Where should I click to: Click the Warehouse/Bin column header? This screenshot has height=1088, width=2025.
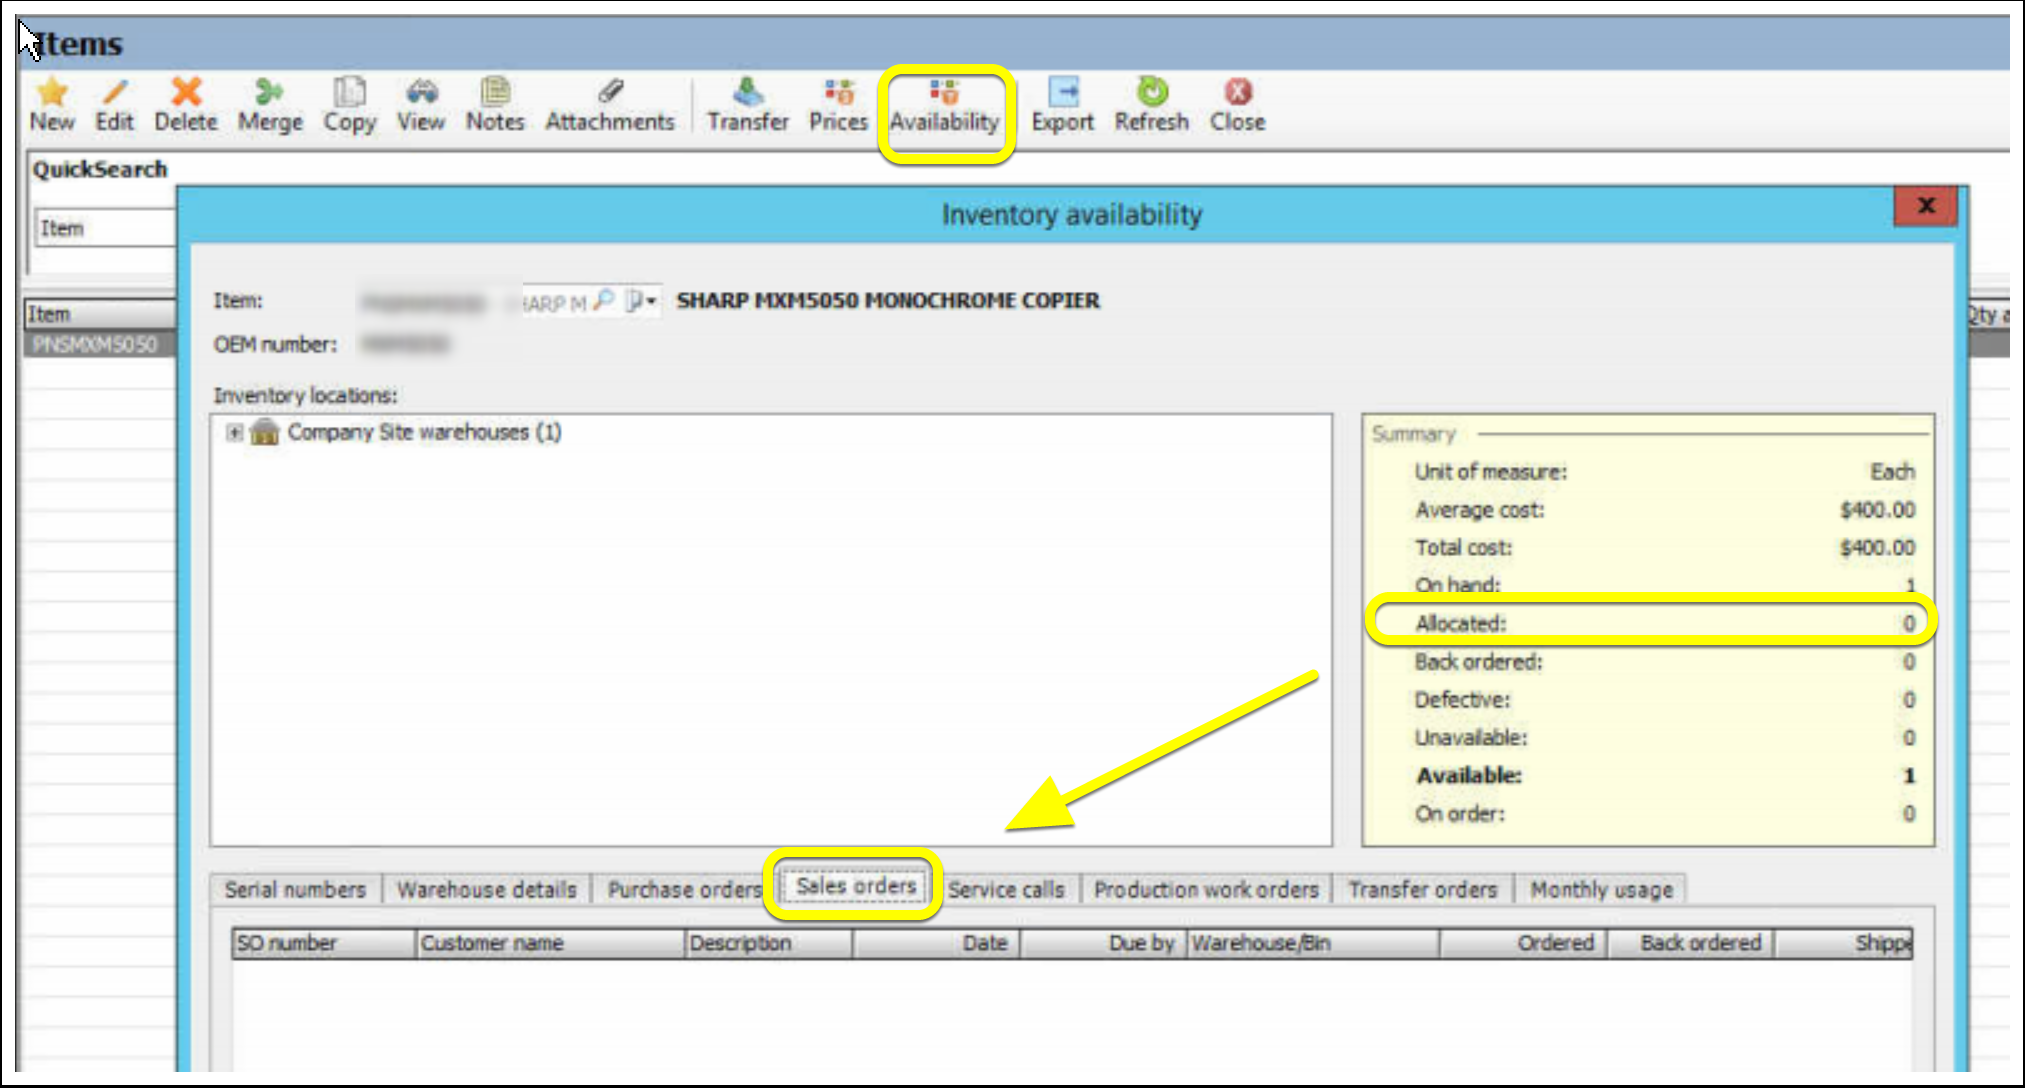1313,943
